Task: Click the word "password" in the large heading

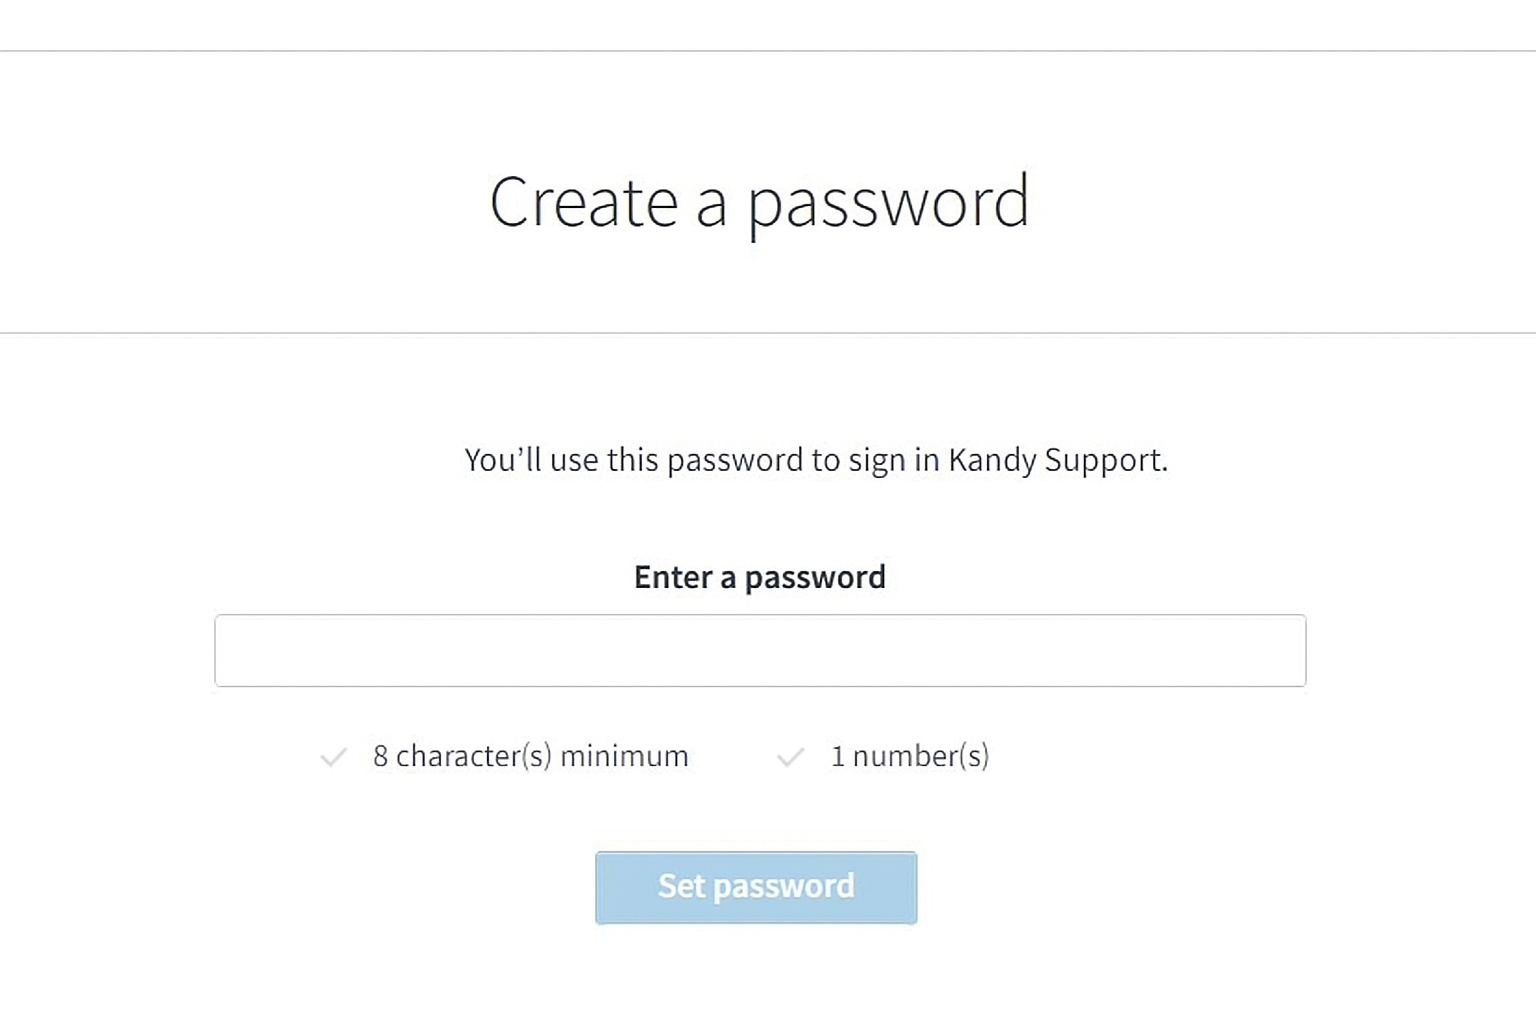Action: pos(888,205)
